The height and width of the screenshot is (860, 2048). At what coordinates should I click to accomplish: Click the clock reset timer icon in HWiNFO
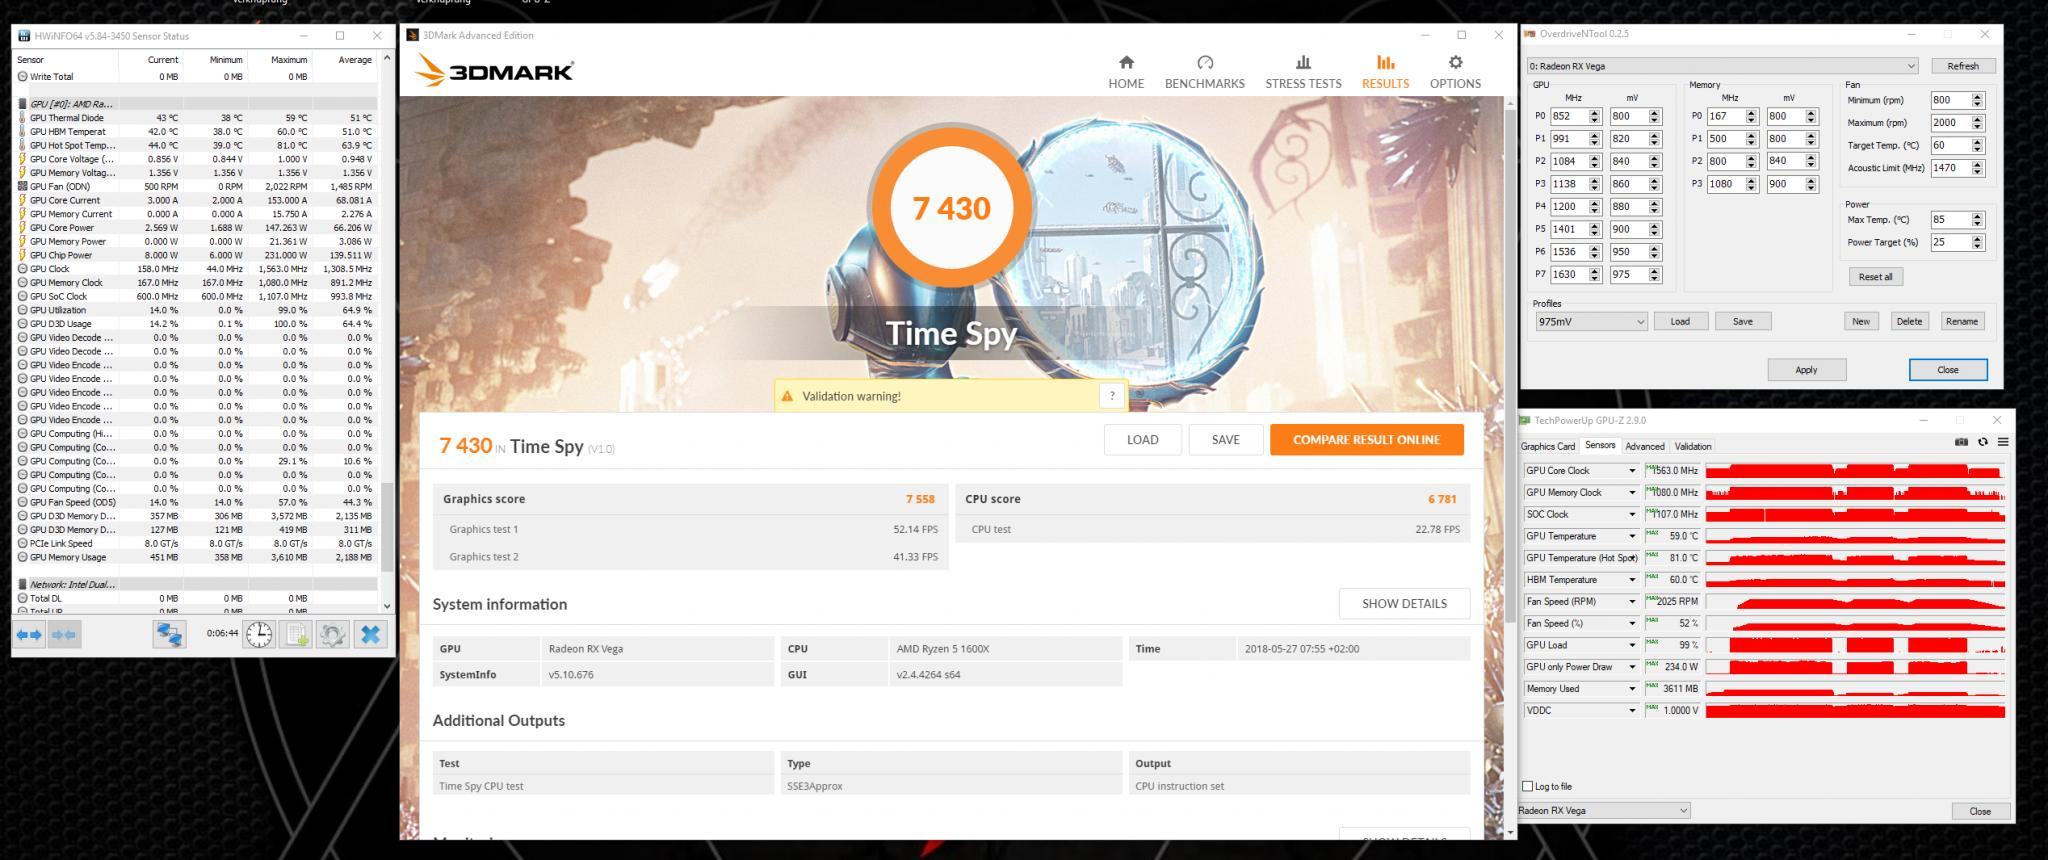(259, 634)
